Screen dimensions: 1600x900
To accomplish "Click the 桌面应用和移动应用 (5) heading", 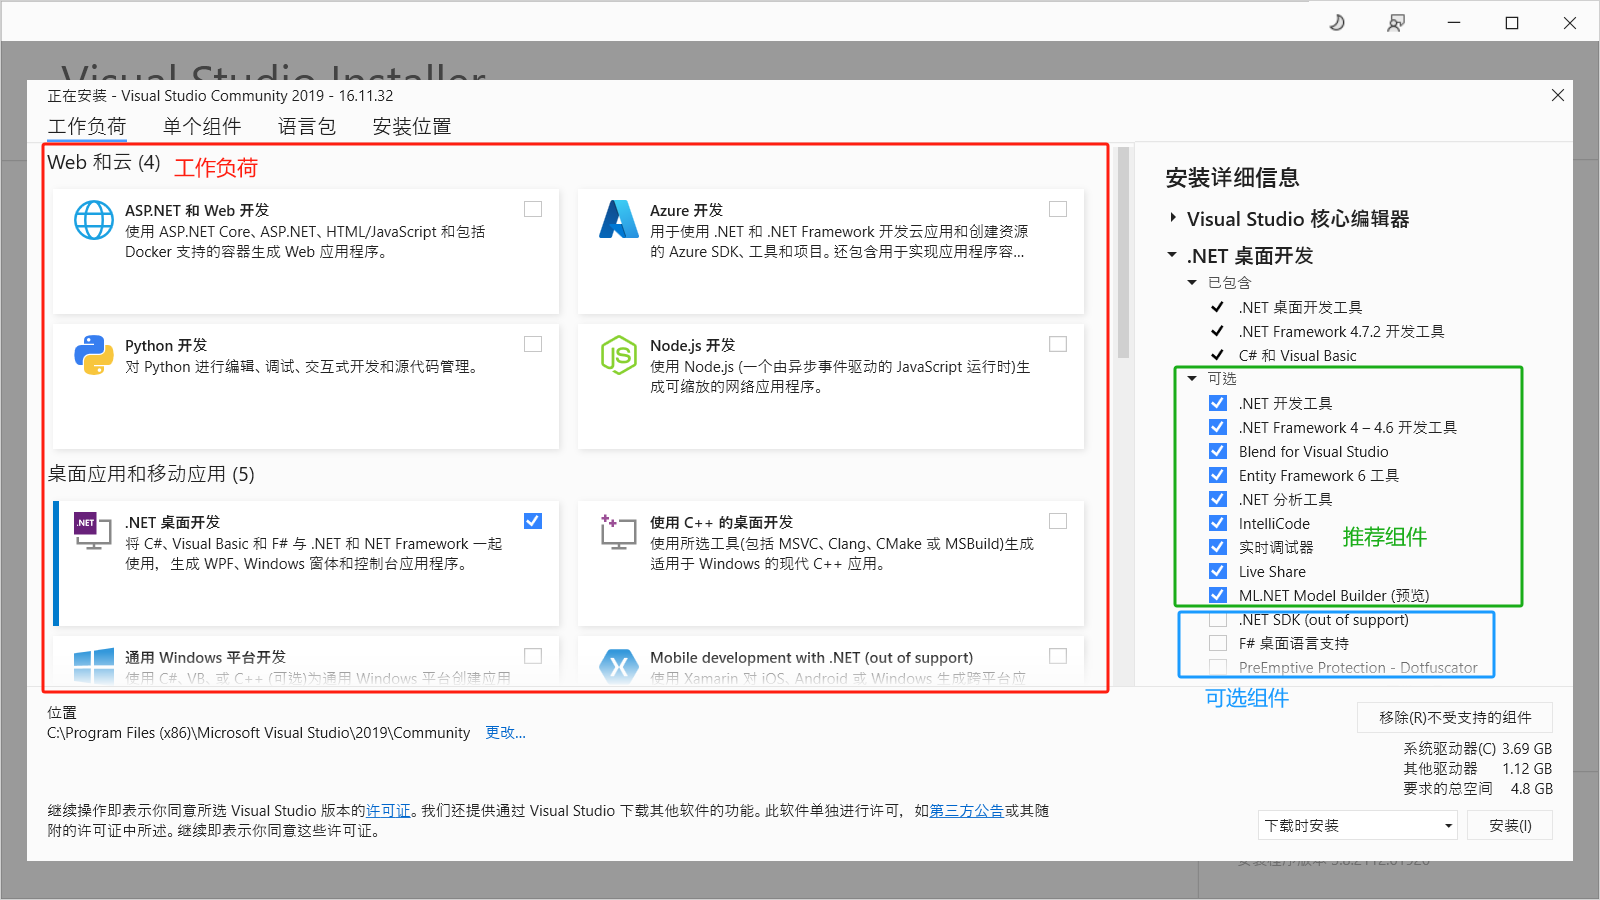I will click(x=151, y=474).
